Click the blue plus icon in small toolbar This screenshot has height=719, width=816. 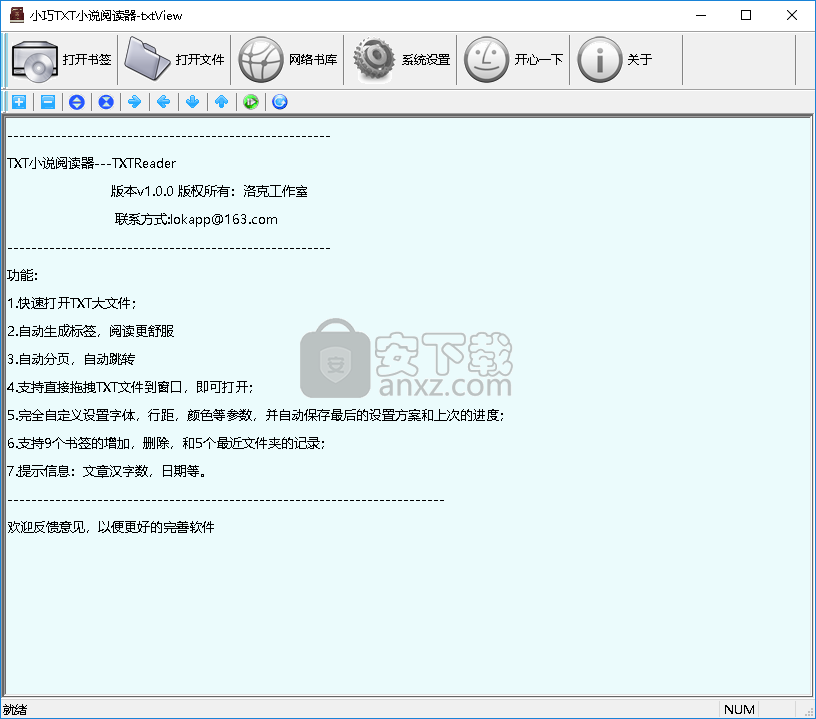[19, 101]
